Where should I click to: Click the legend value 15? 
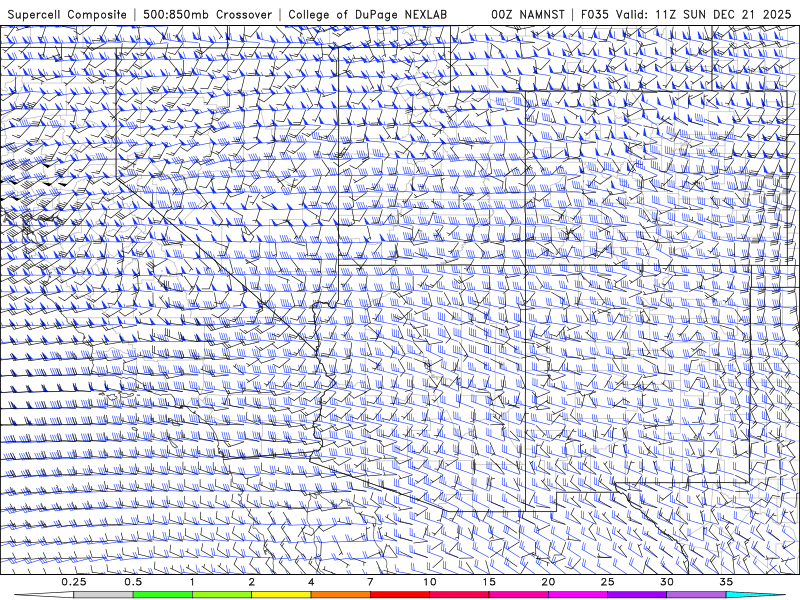[489, 582]
